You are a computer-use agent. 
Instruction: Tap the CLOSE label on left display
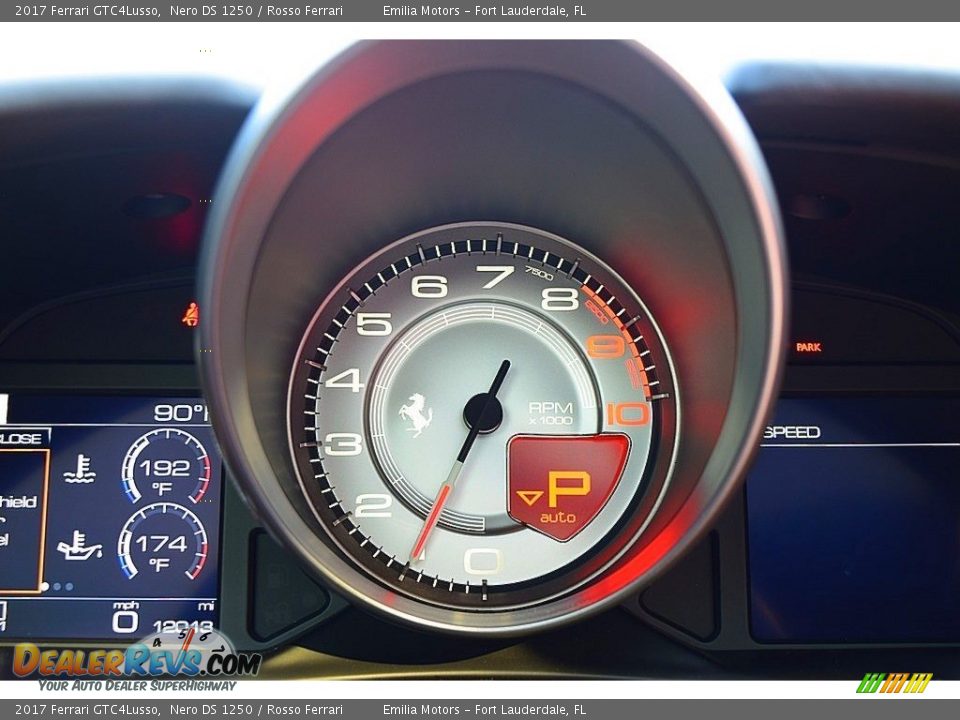[22, 438]
